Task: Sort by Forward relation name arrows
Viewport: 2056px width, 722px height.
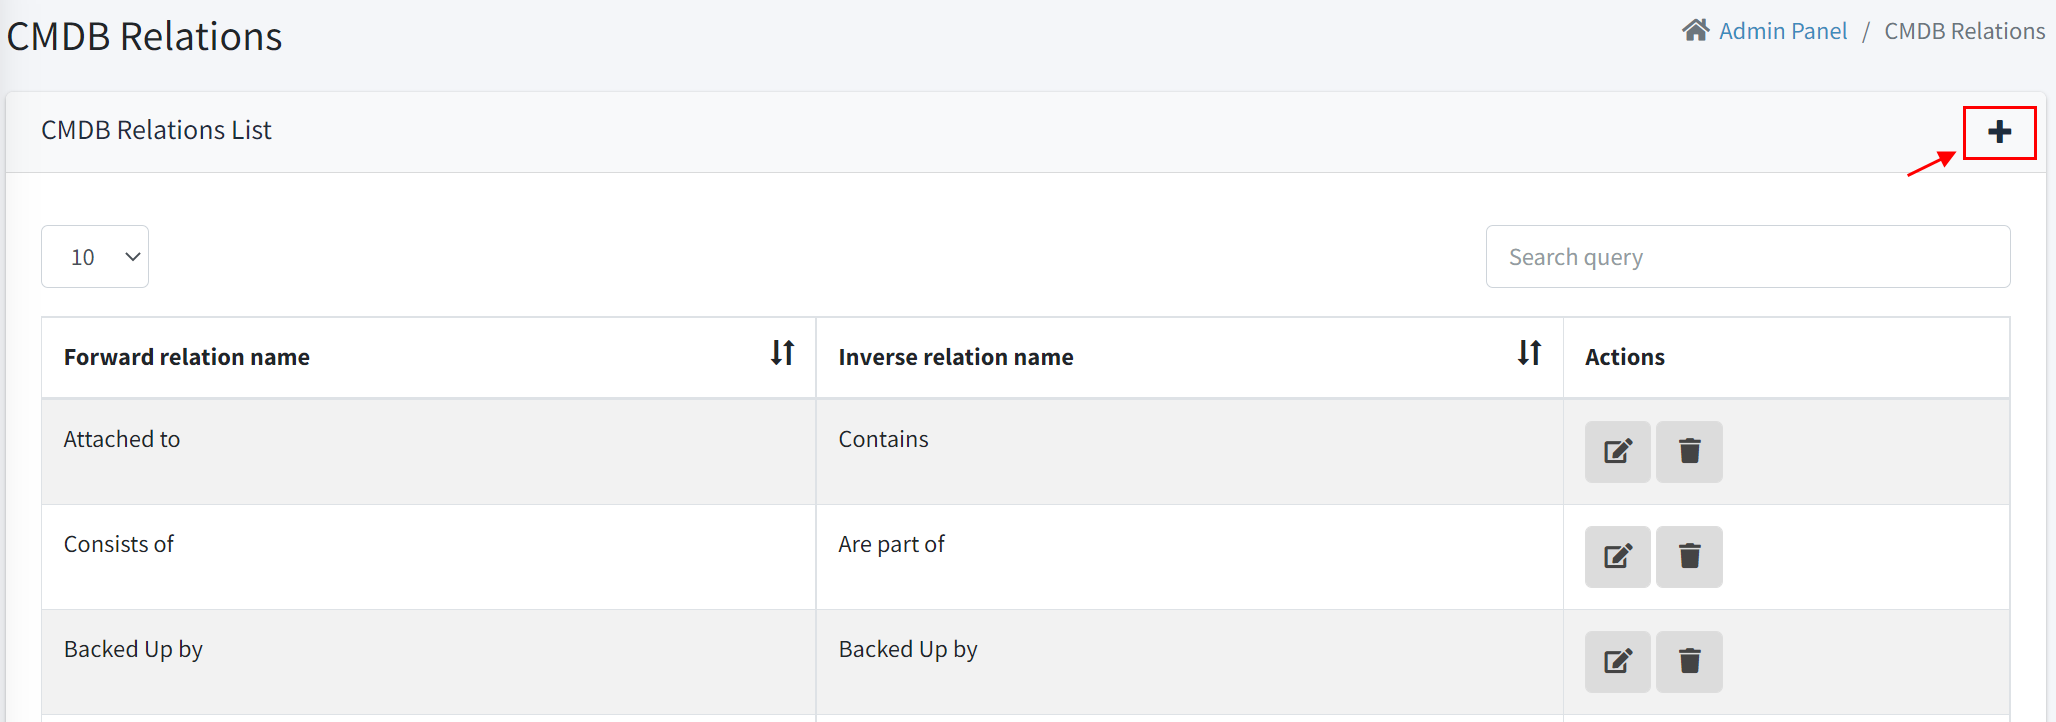Action: click(x=782, y=353)
